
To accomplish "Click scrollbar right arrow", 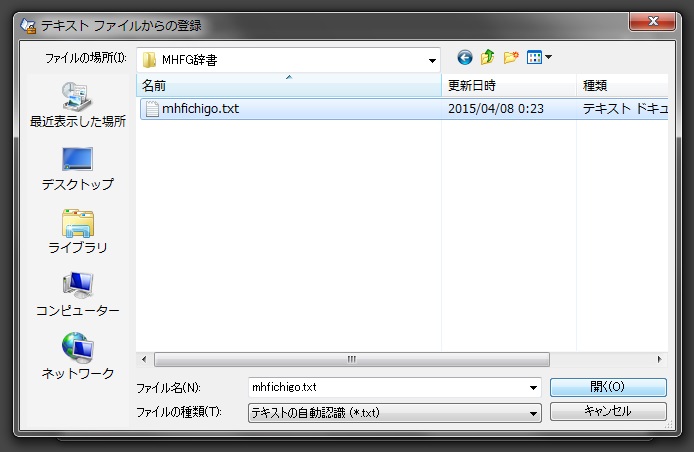I will pyautogui.click(x=659, y=359).
